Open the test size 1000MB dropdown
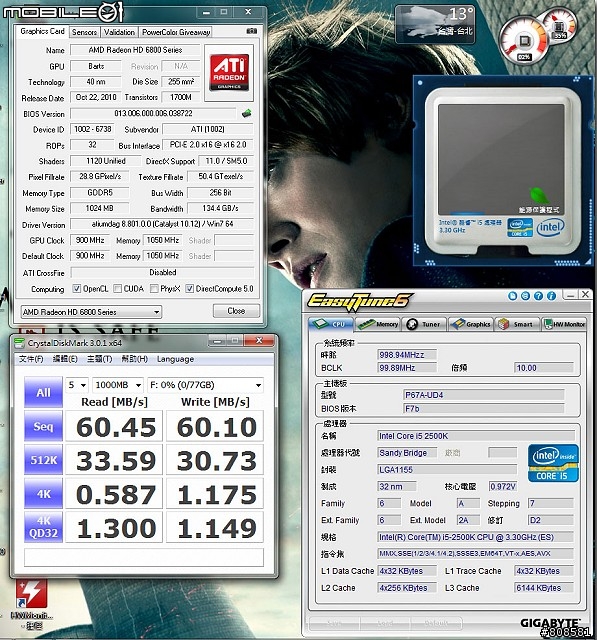 118,385
